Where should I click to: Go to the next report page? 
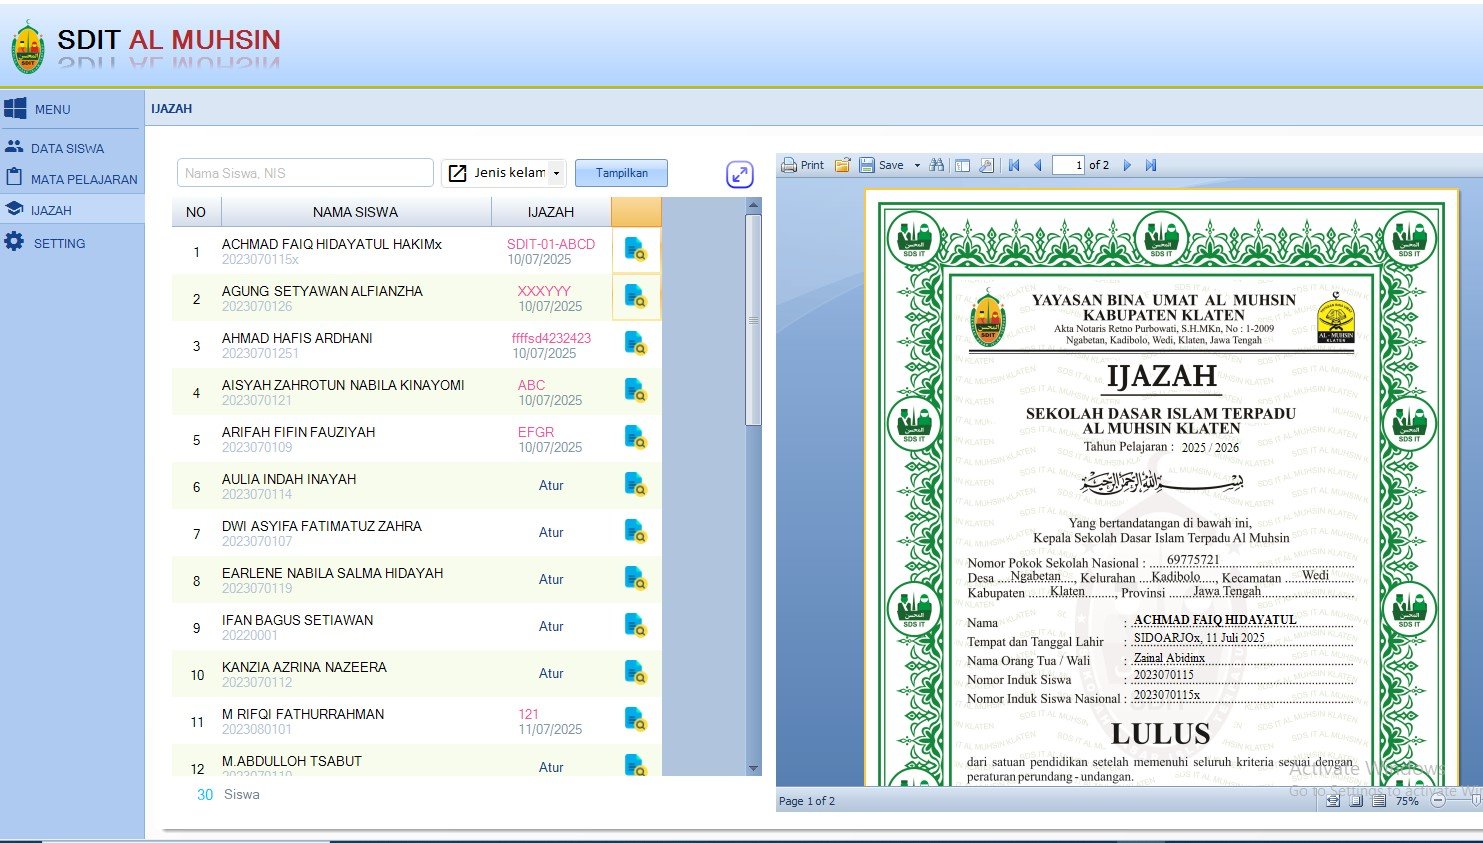pos(1127,165)
